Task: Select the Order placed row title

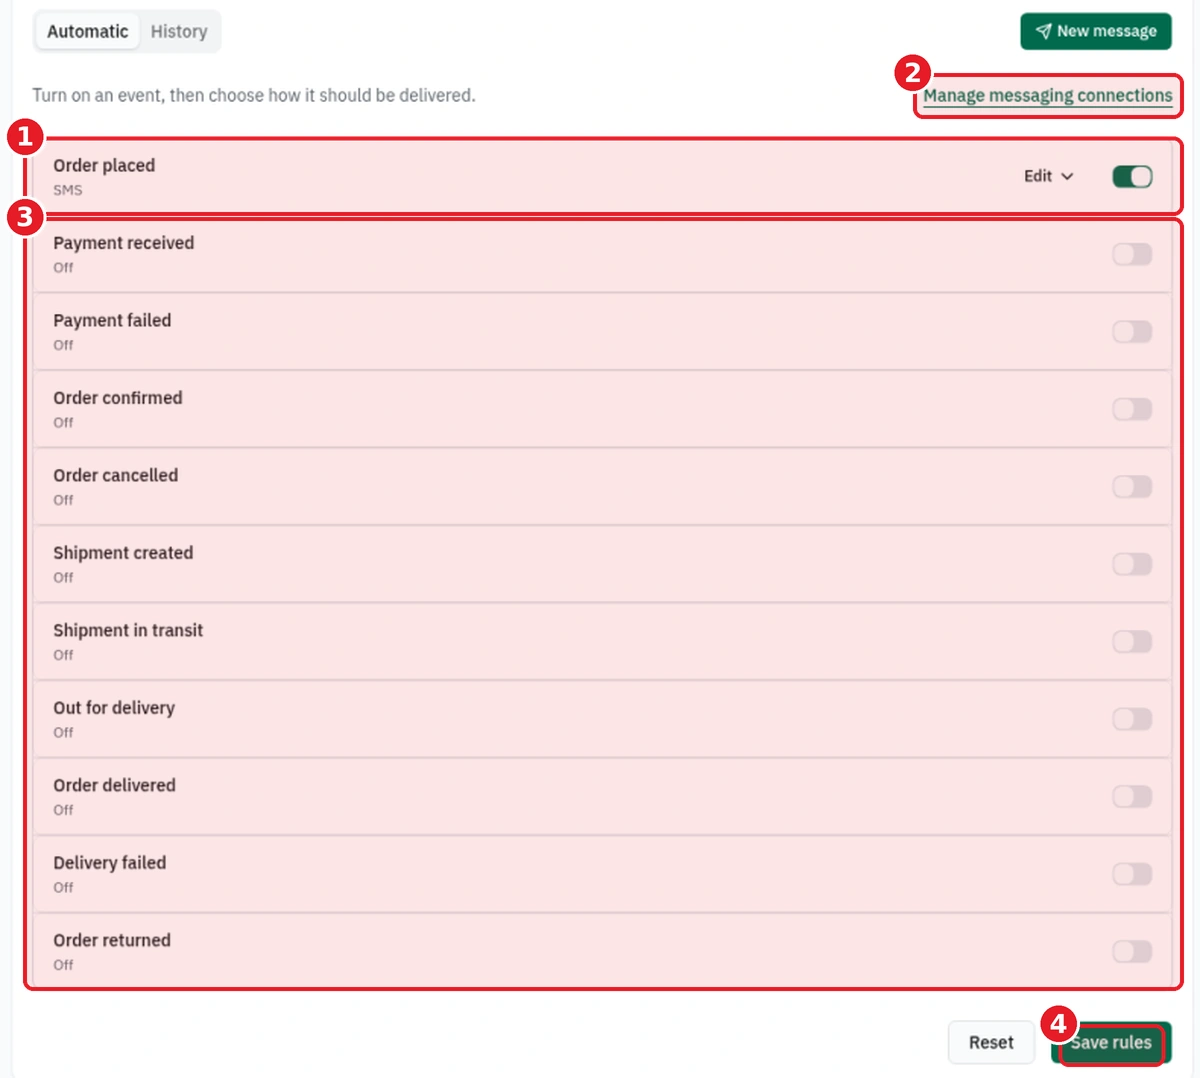Action: [104, 165]
